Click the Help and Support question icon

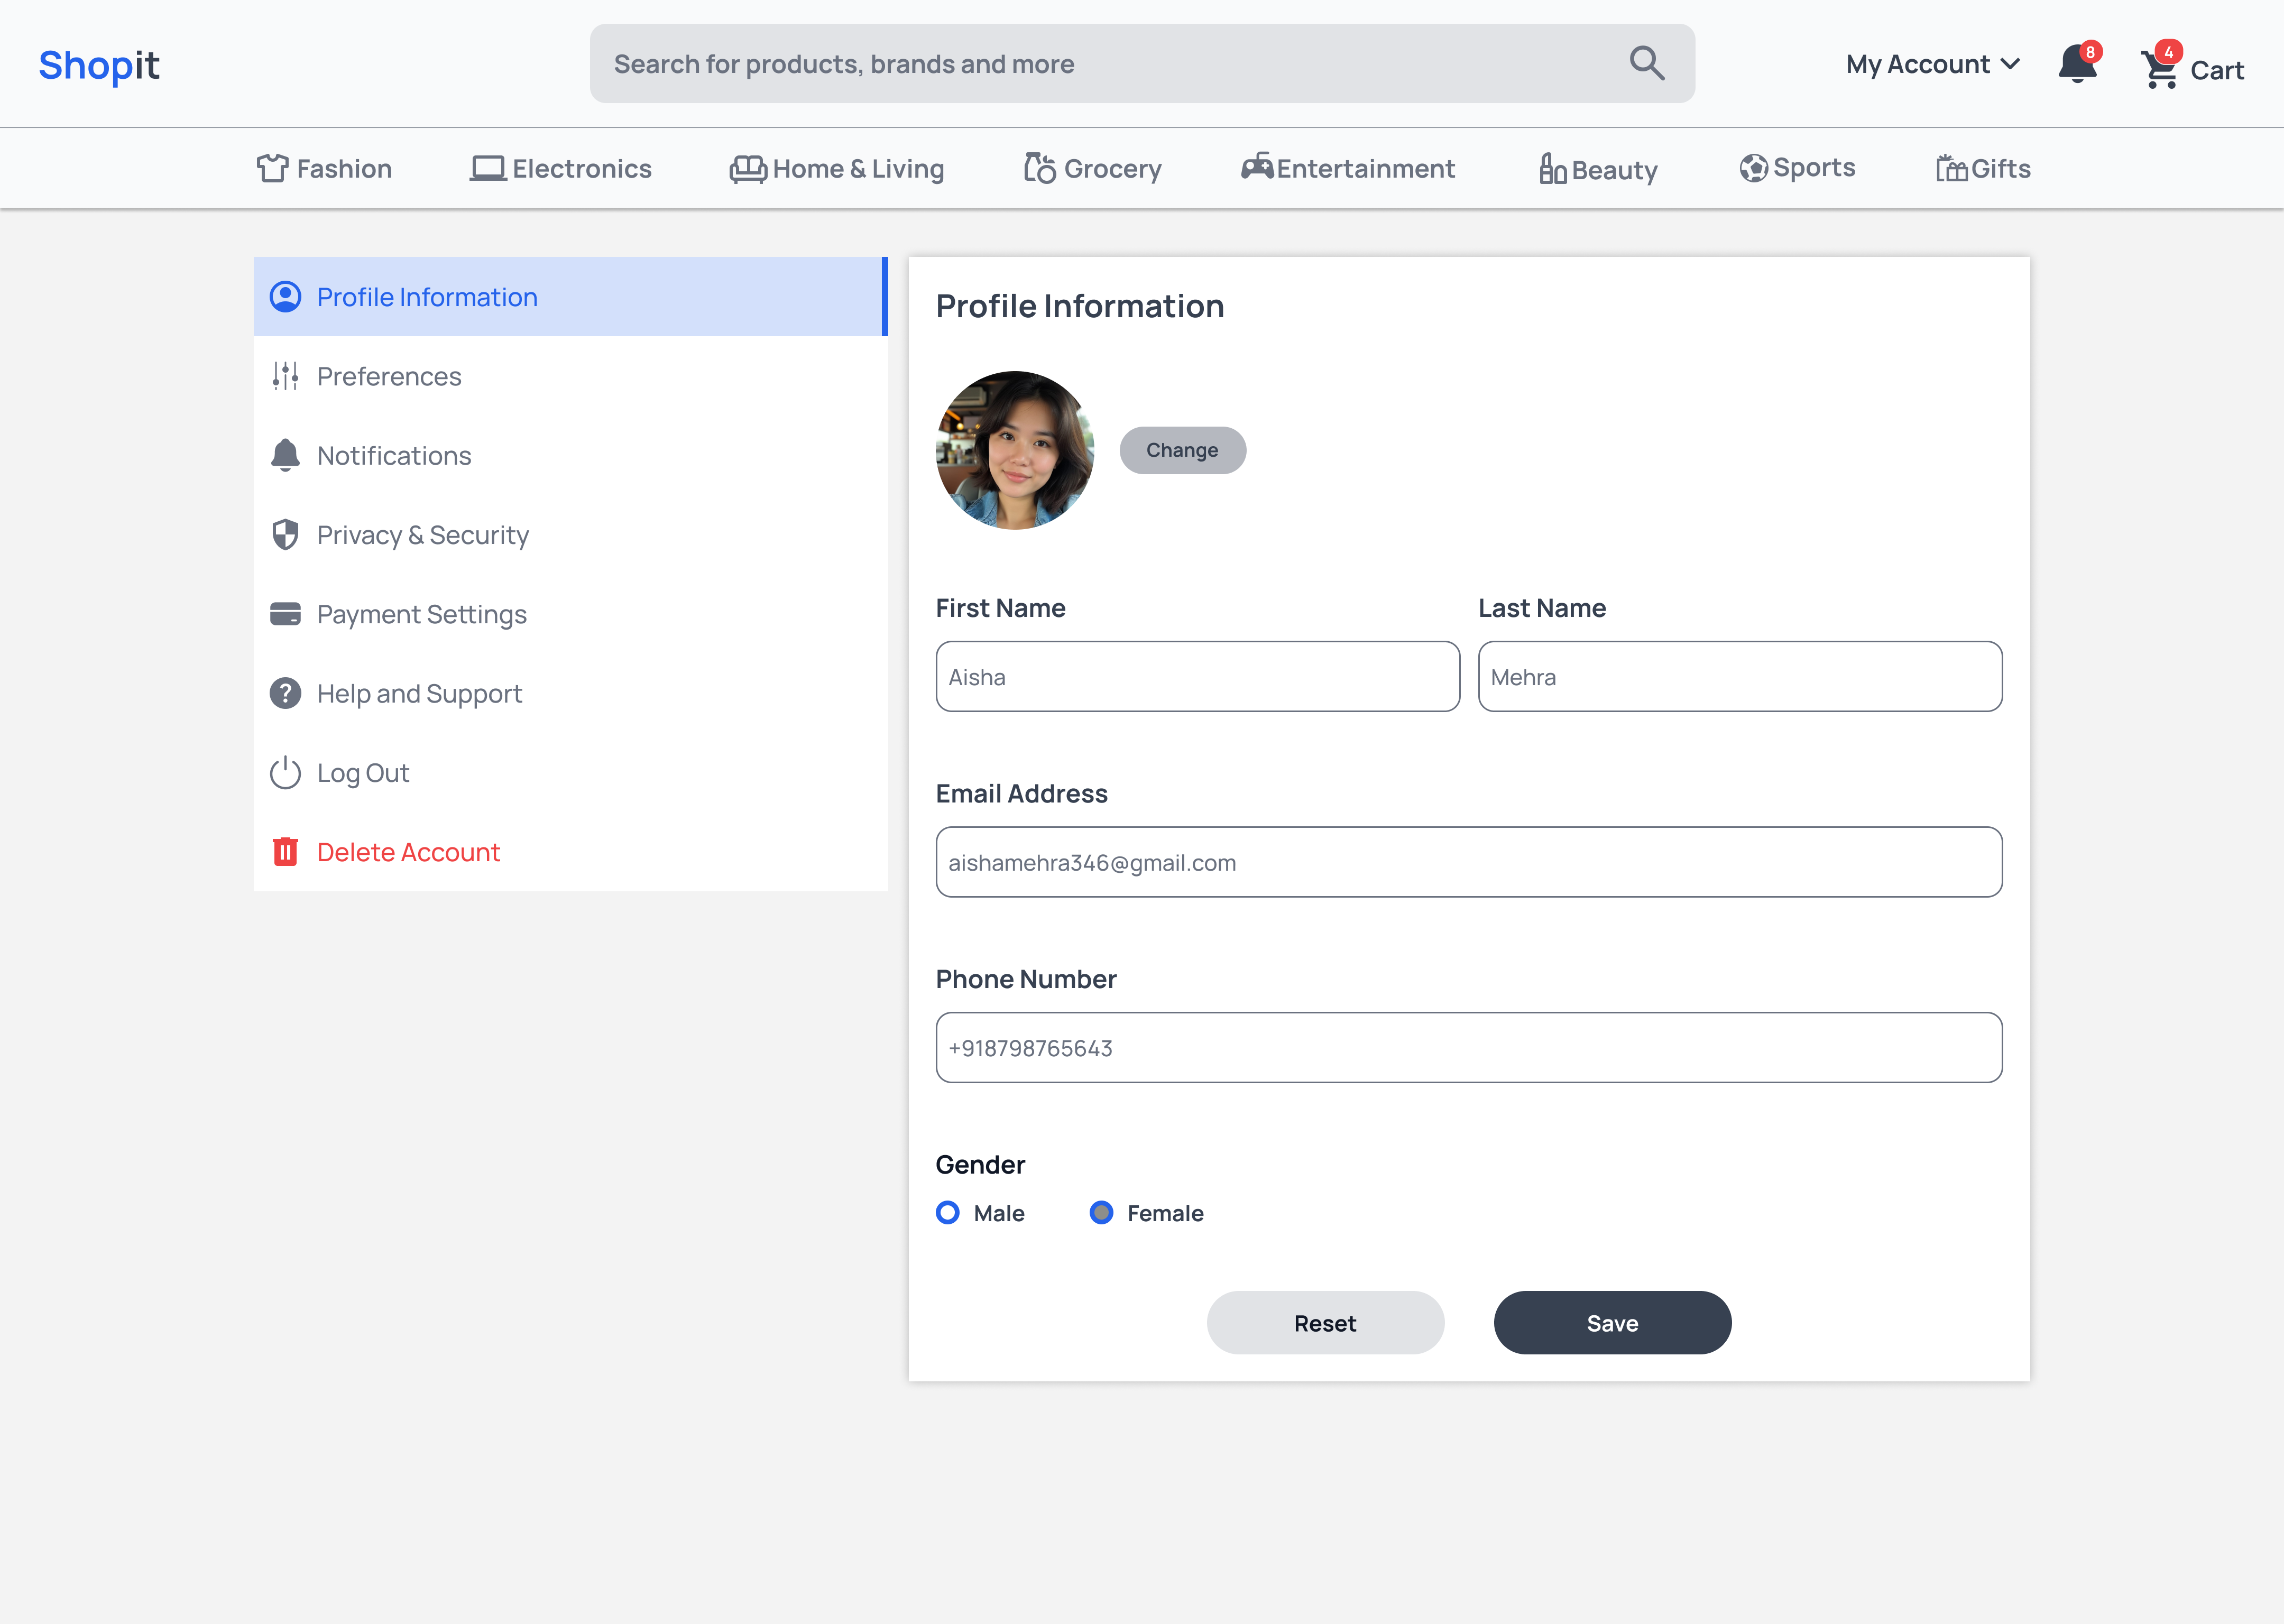(285, 693)
